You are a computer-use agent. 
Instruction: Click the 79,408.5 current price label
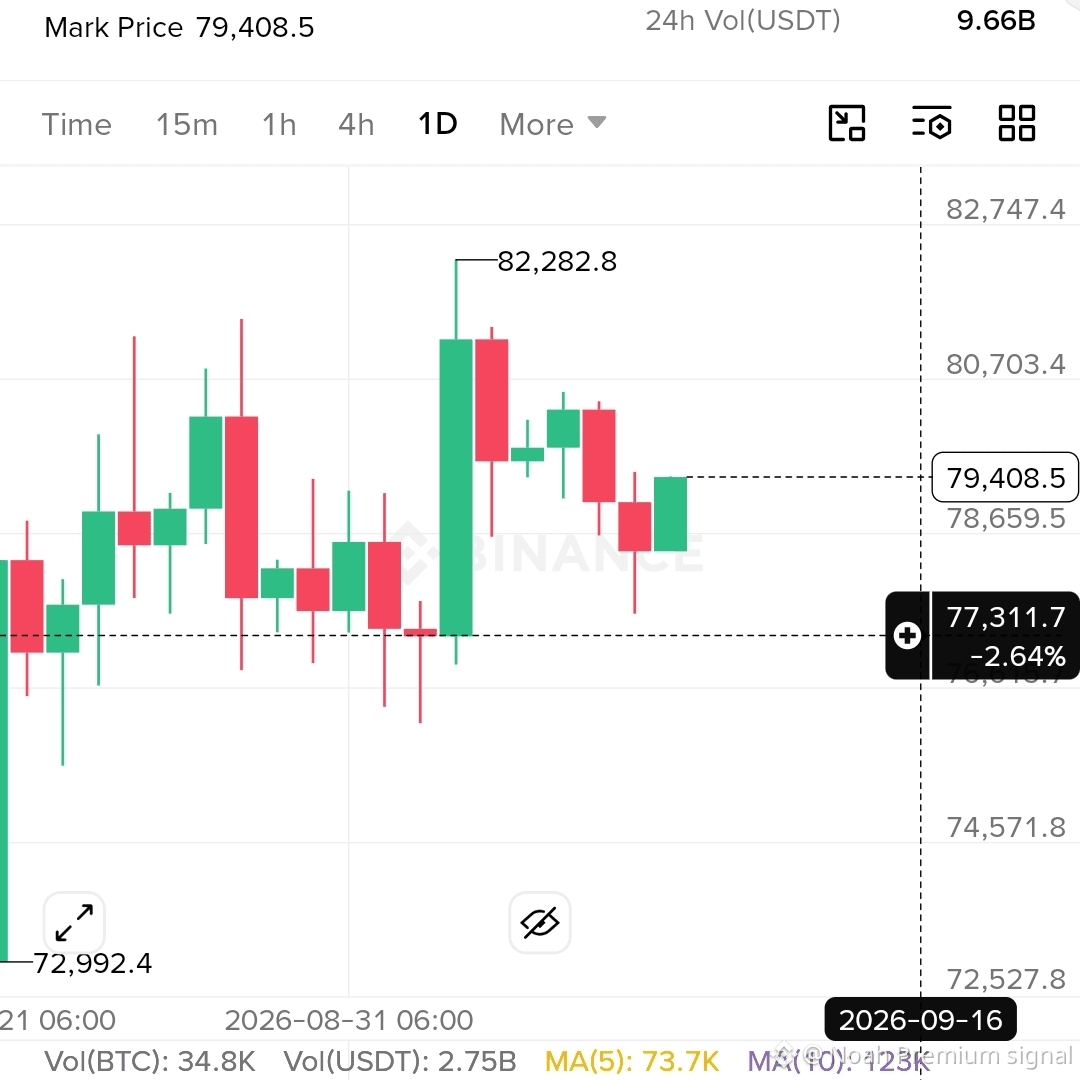(x=1005, y=477)
